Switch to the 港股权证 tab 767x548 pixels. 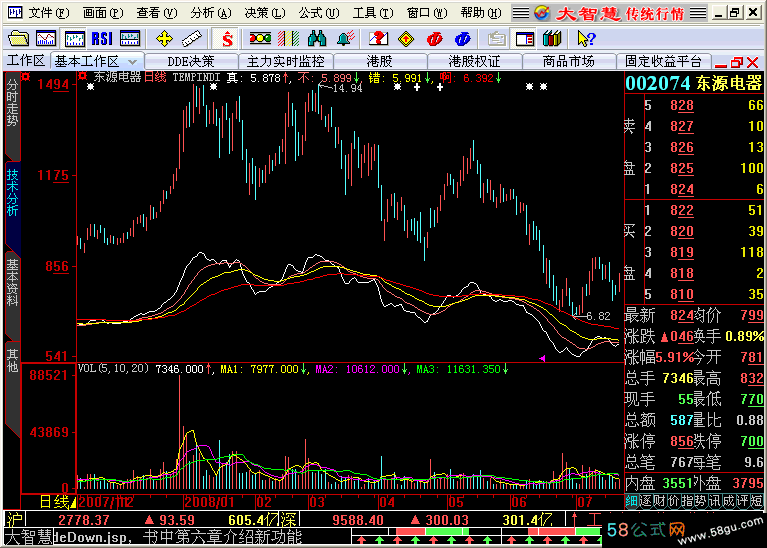coord(474,62)
